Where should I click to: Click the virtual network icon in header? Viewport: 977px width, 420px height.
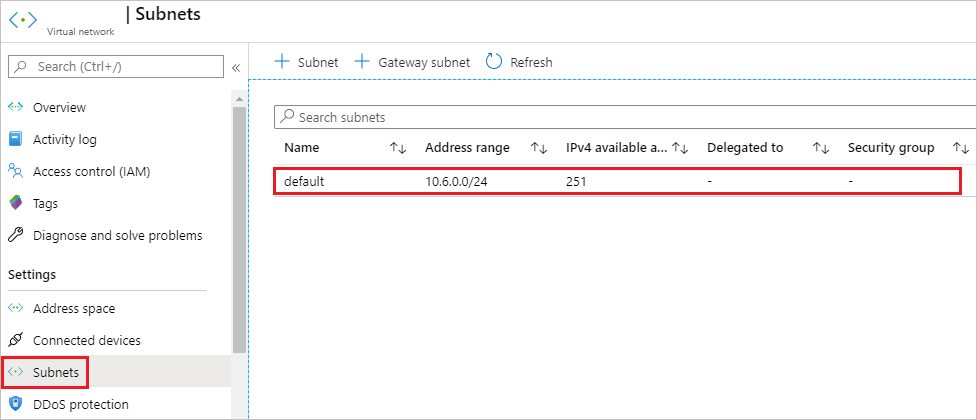point(23,19)
